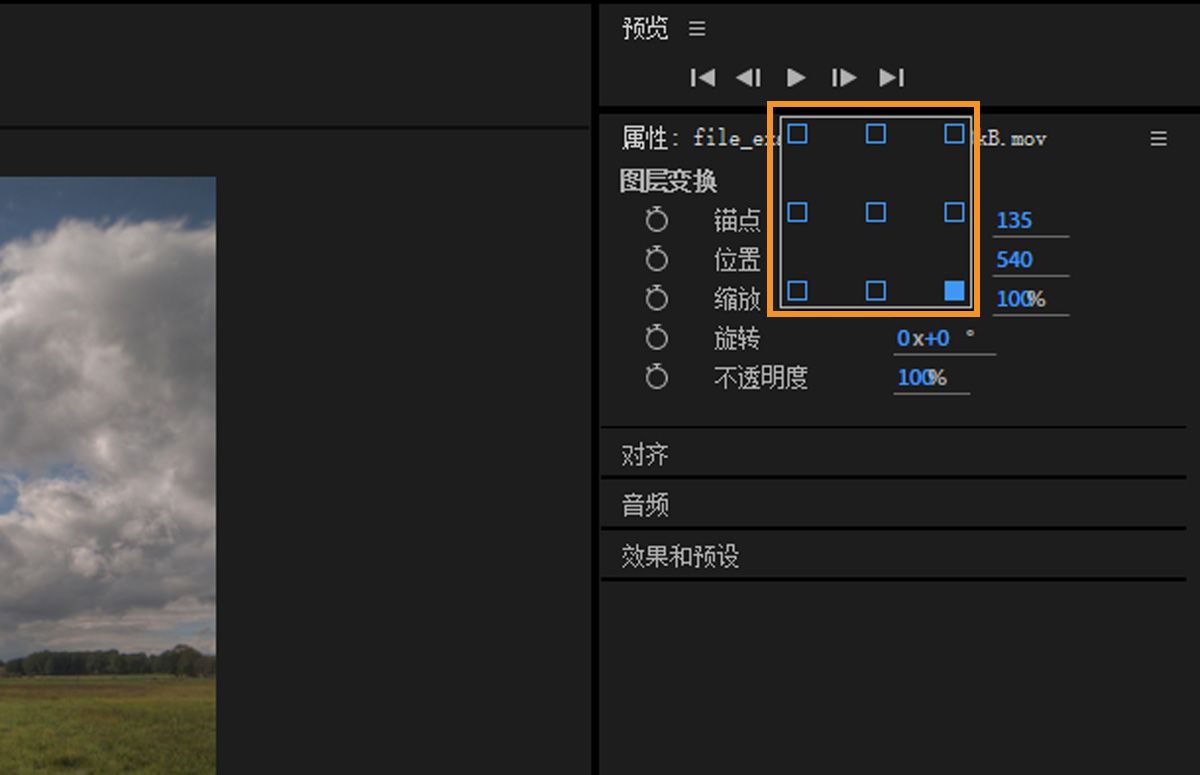This screenshot has width=1200, height=775.
Task: Toggle the 旋转 (rotation) stopwatch
Action: [x=657, y=338]
